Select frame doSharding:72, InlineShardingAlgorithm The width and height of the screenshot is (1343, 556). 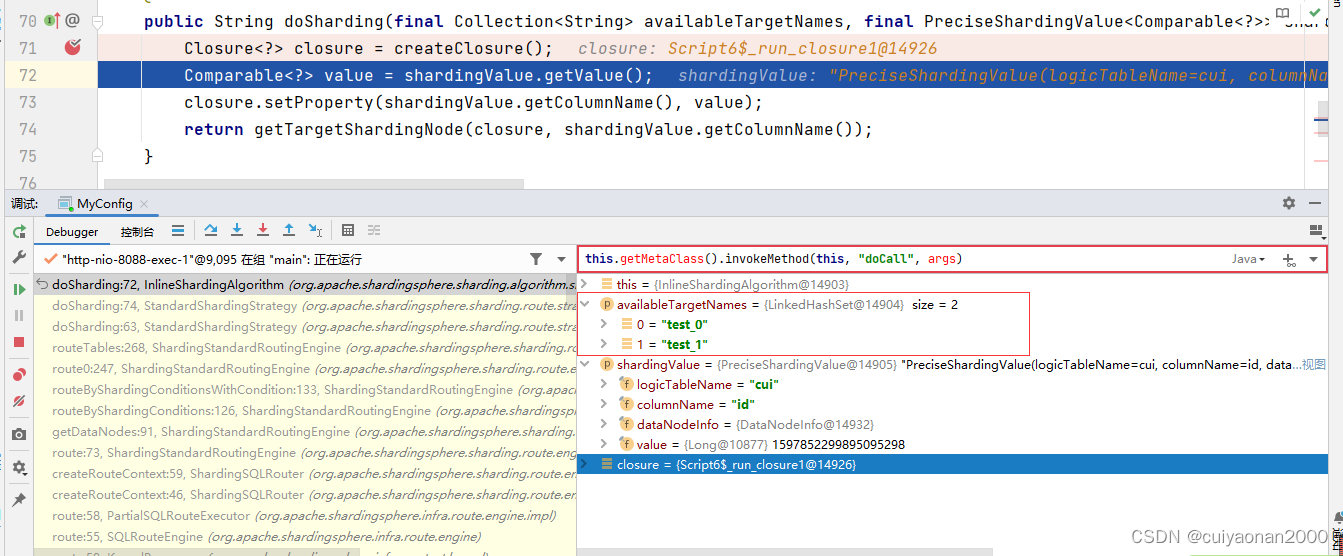click(x=305, y=285)
